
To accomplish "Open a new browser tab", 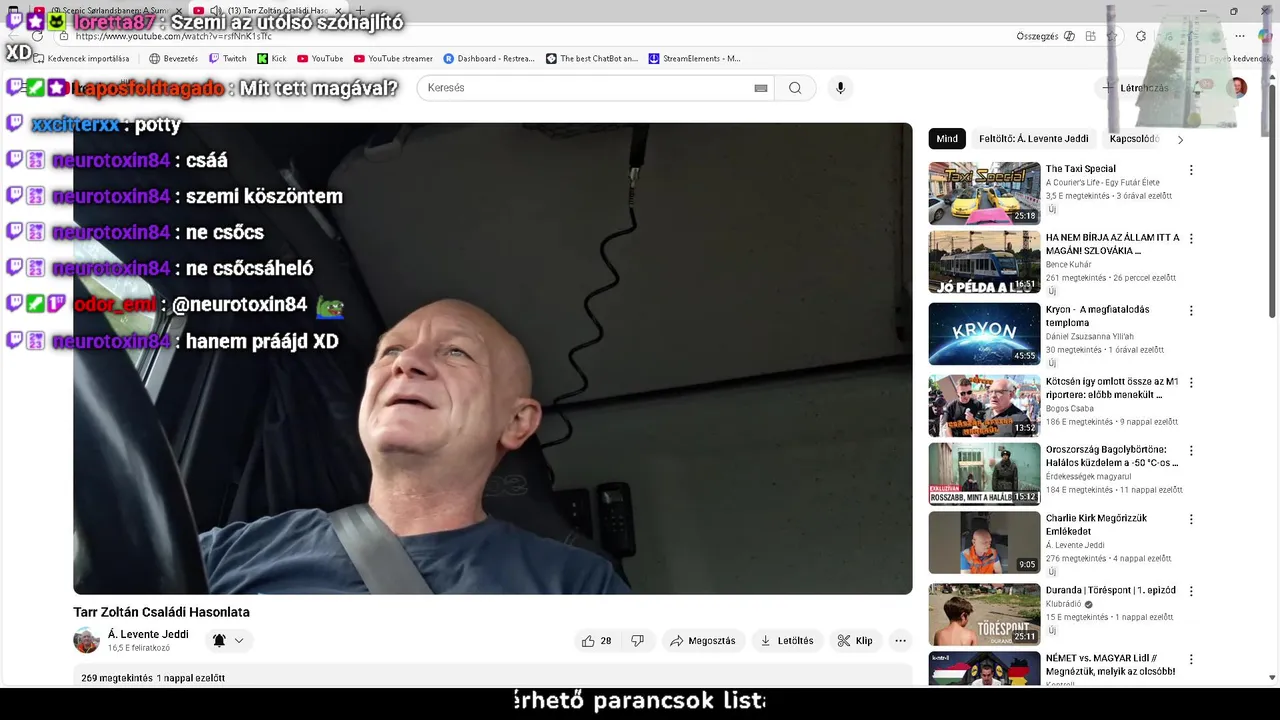I will 360,11.
